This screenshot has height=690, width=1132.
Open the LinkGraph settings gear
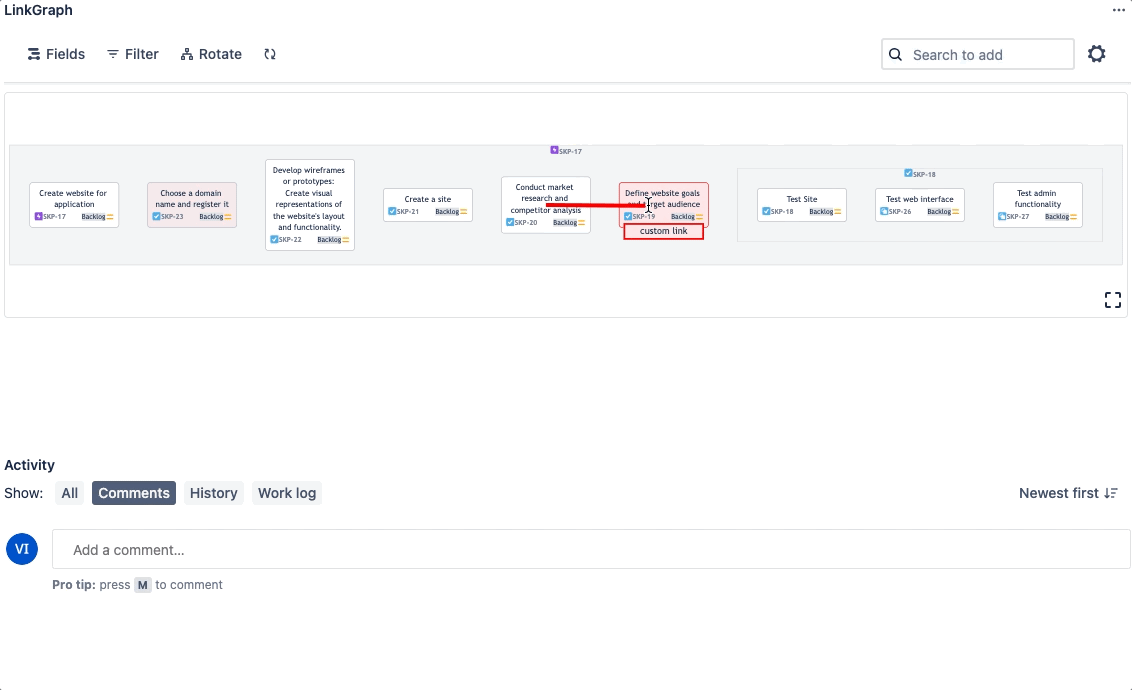[1097, 54]
